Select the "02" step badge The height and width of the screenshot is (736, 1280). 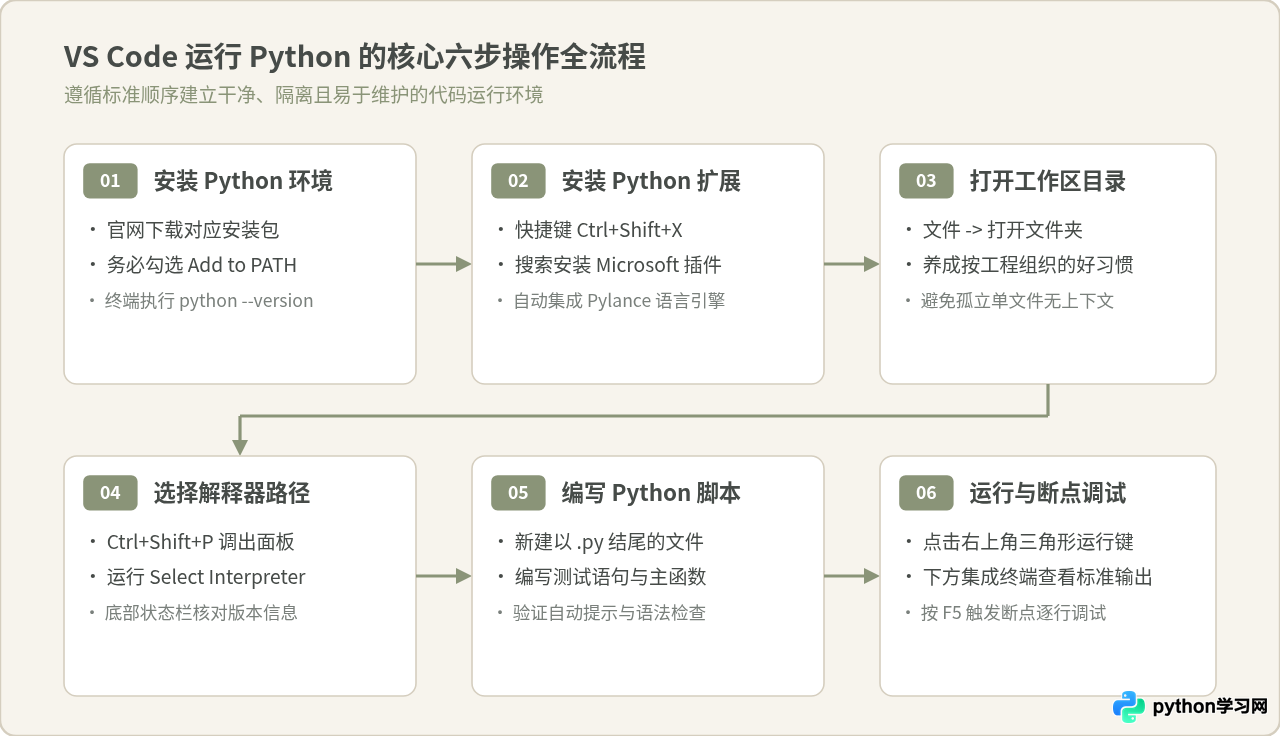click(x=518, y=181)
